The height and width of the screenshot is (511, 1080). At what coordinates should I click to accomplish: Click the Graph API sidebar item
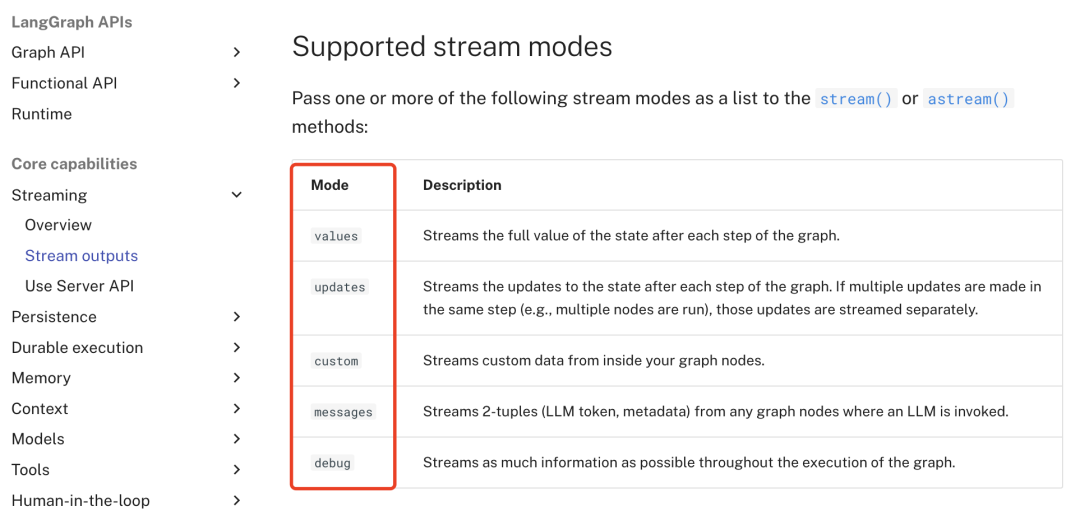pos(48,52)
